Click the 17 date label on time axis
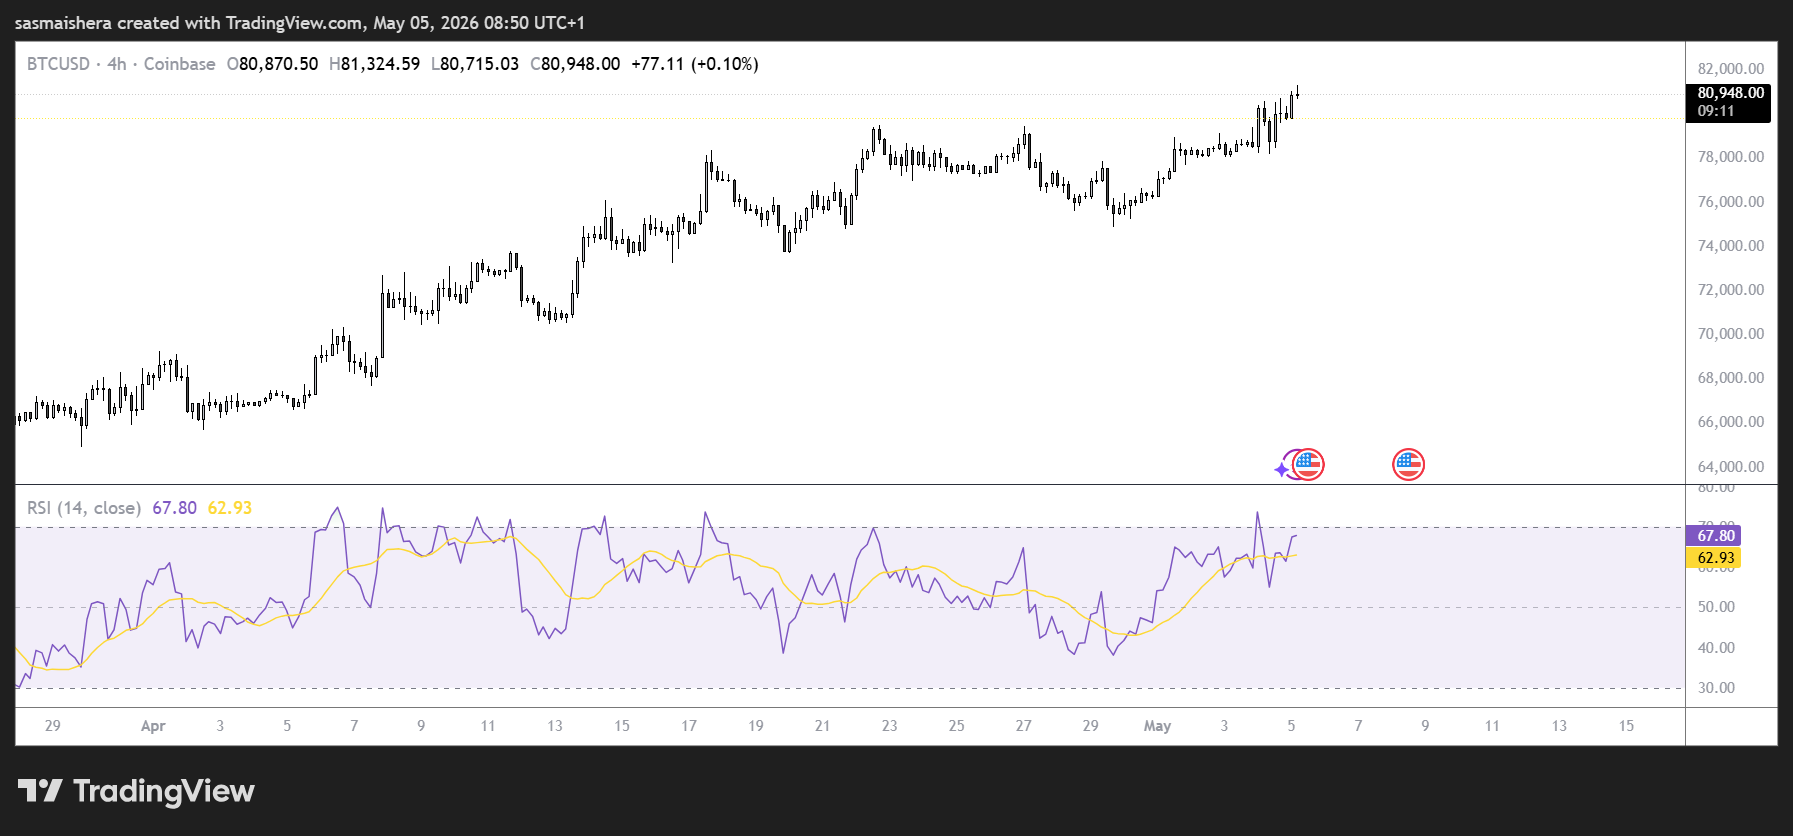The height and width of the screenshot is (836, 1793). [689, 726]
